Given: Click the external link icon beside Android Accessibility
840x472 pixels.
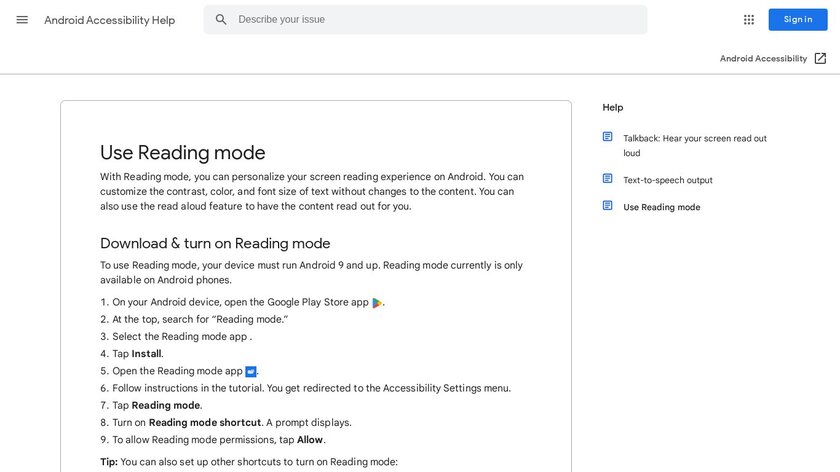Looking at the screenshot, I should 820,59.
